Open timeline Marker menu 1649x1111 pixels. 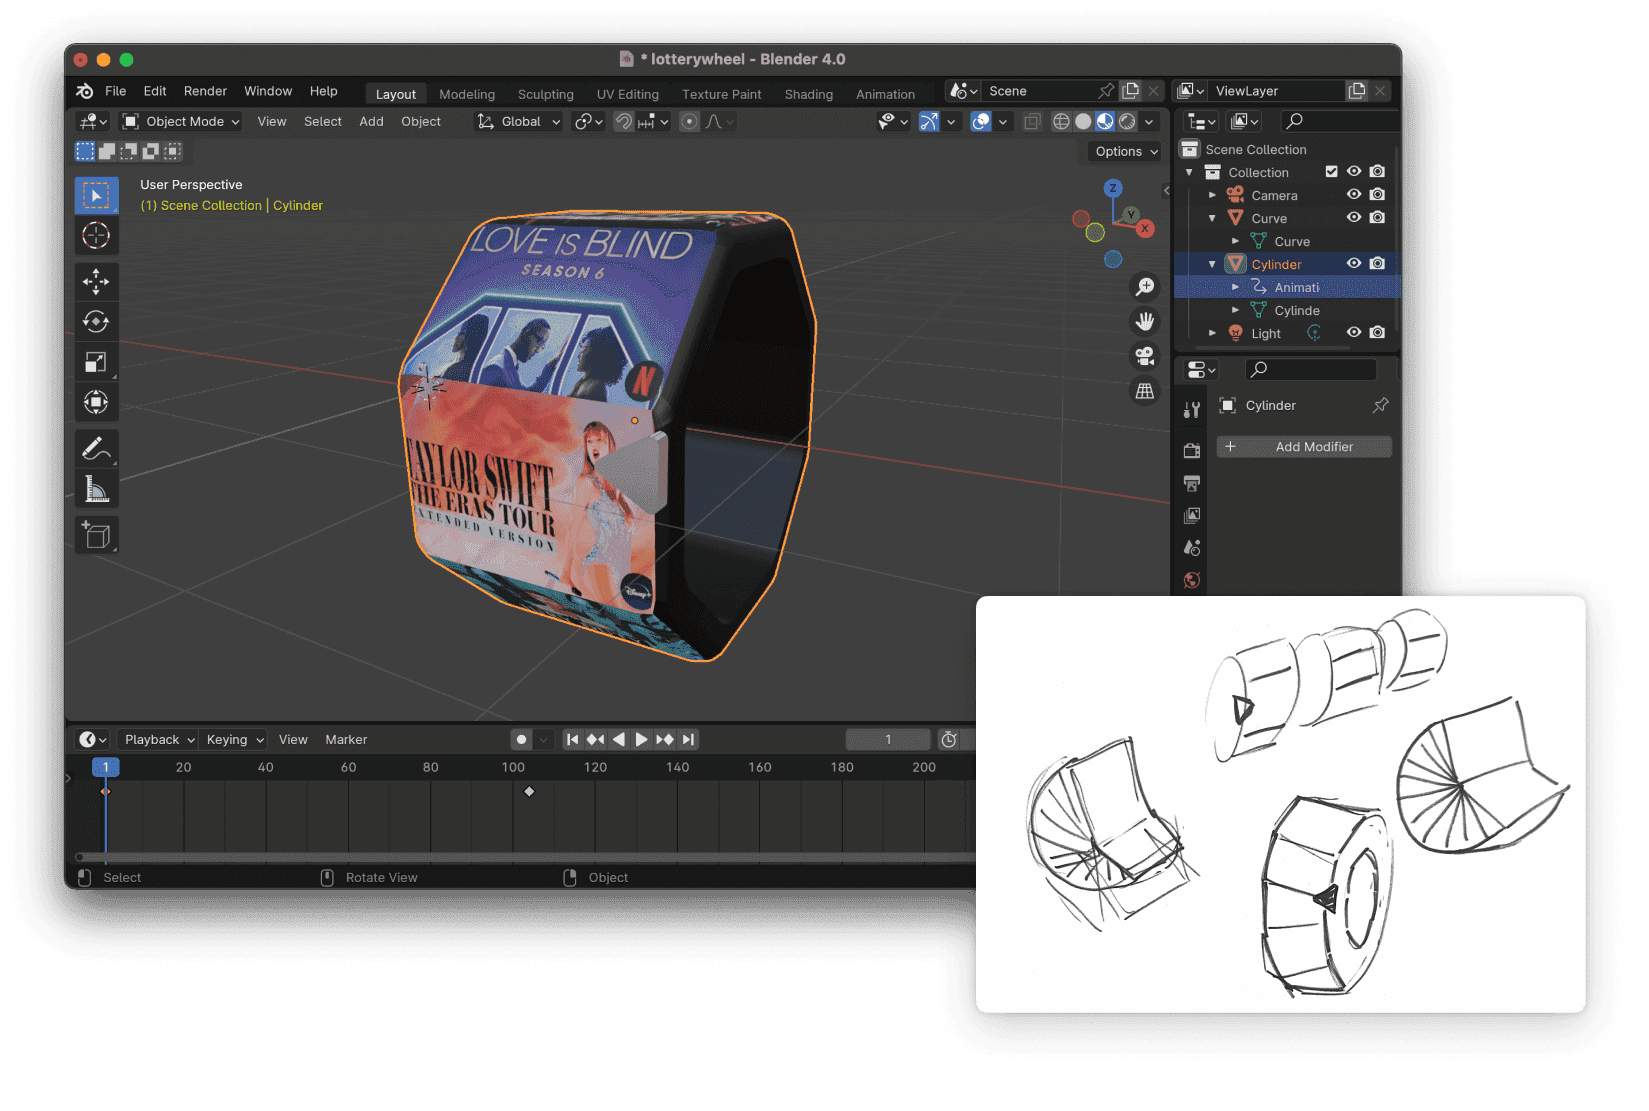click(x=346, y=740)
